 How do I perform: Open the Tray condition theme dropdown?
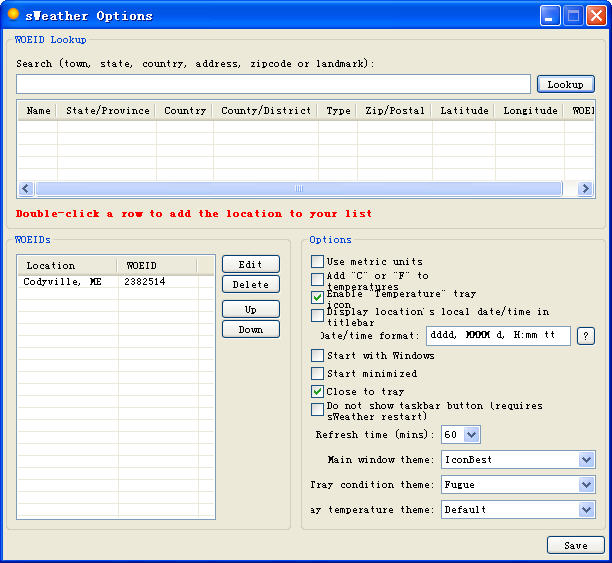click(x=586, y=485)
